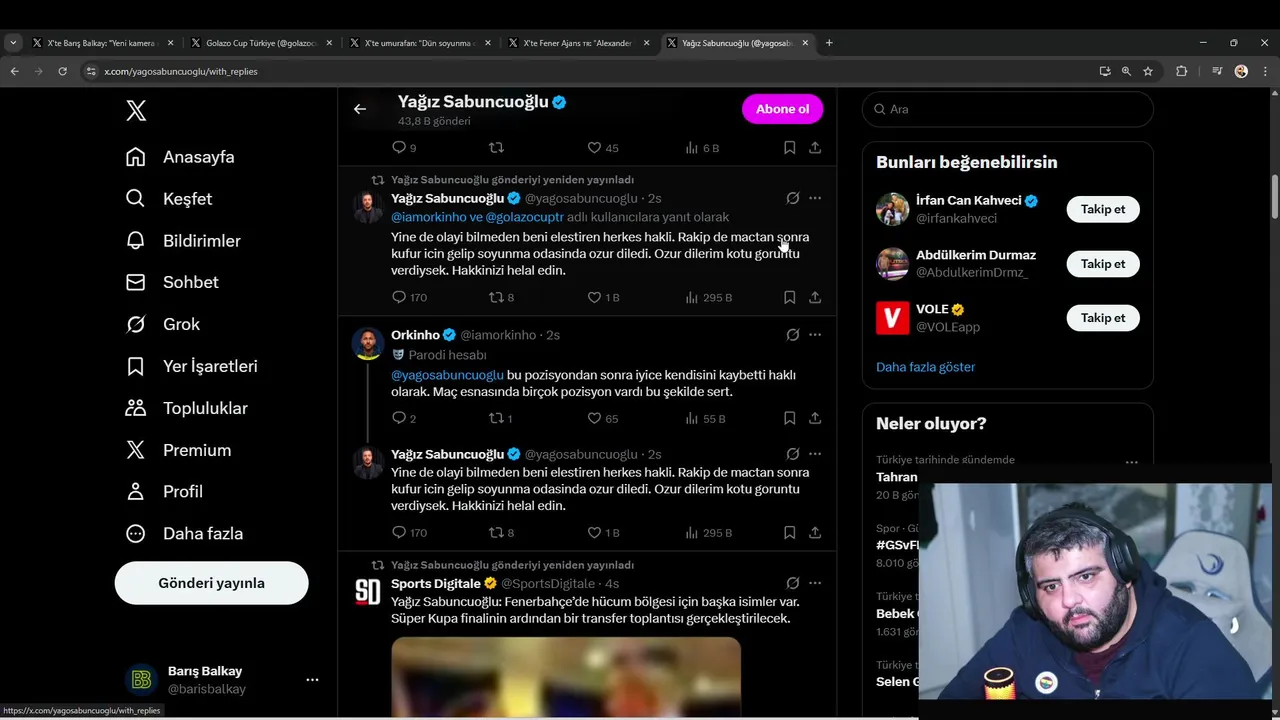Open the @golazocuptr mention link

coord(525,217)
